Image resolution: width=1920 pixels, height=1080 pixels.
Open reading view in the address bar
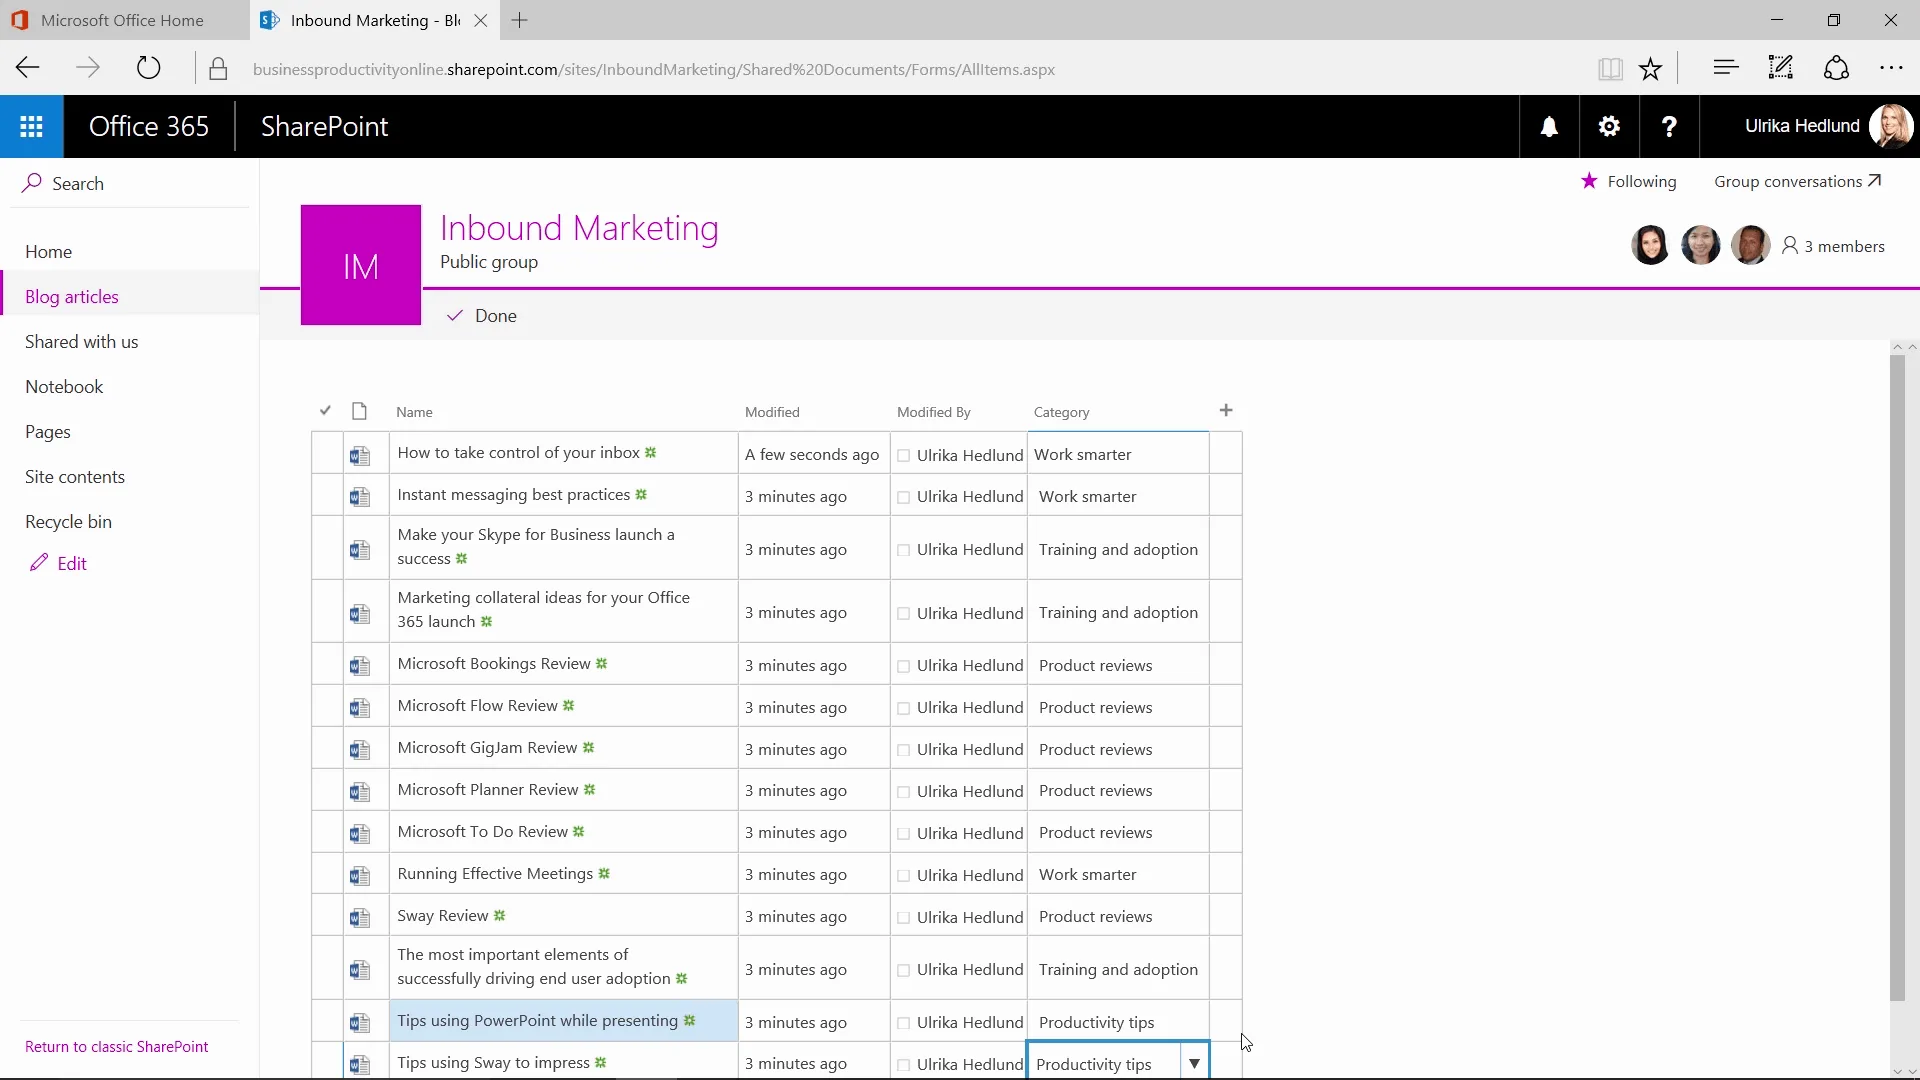point(1610,69)
